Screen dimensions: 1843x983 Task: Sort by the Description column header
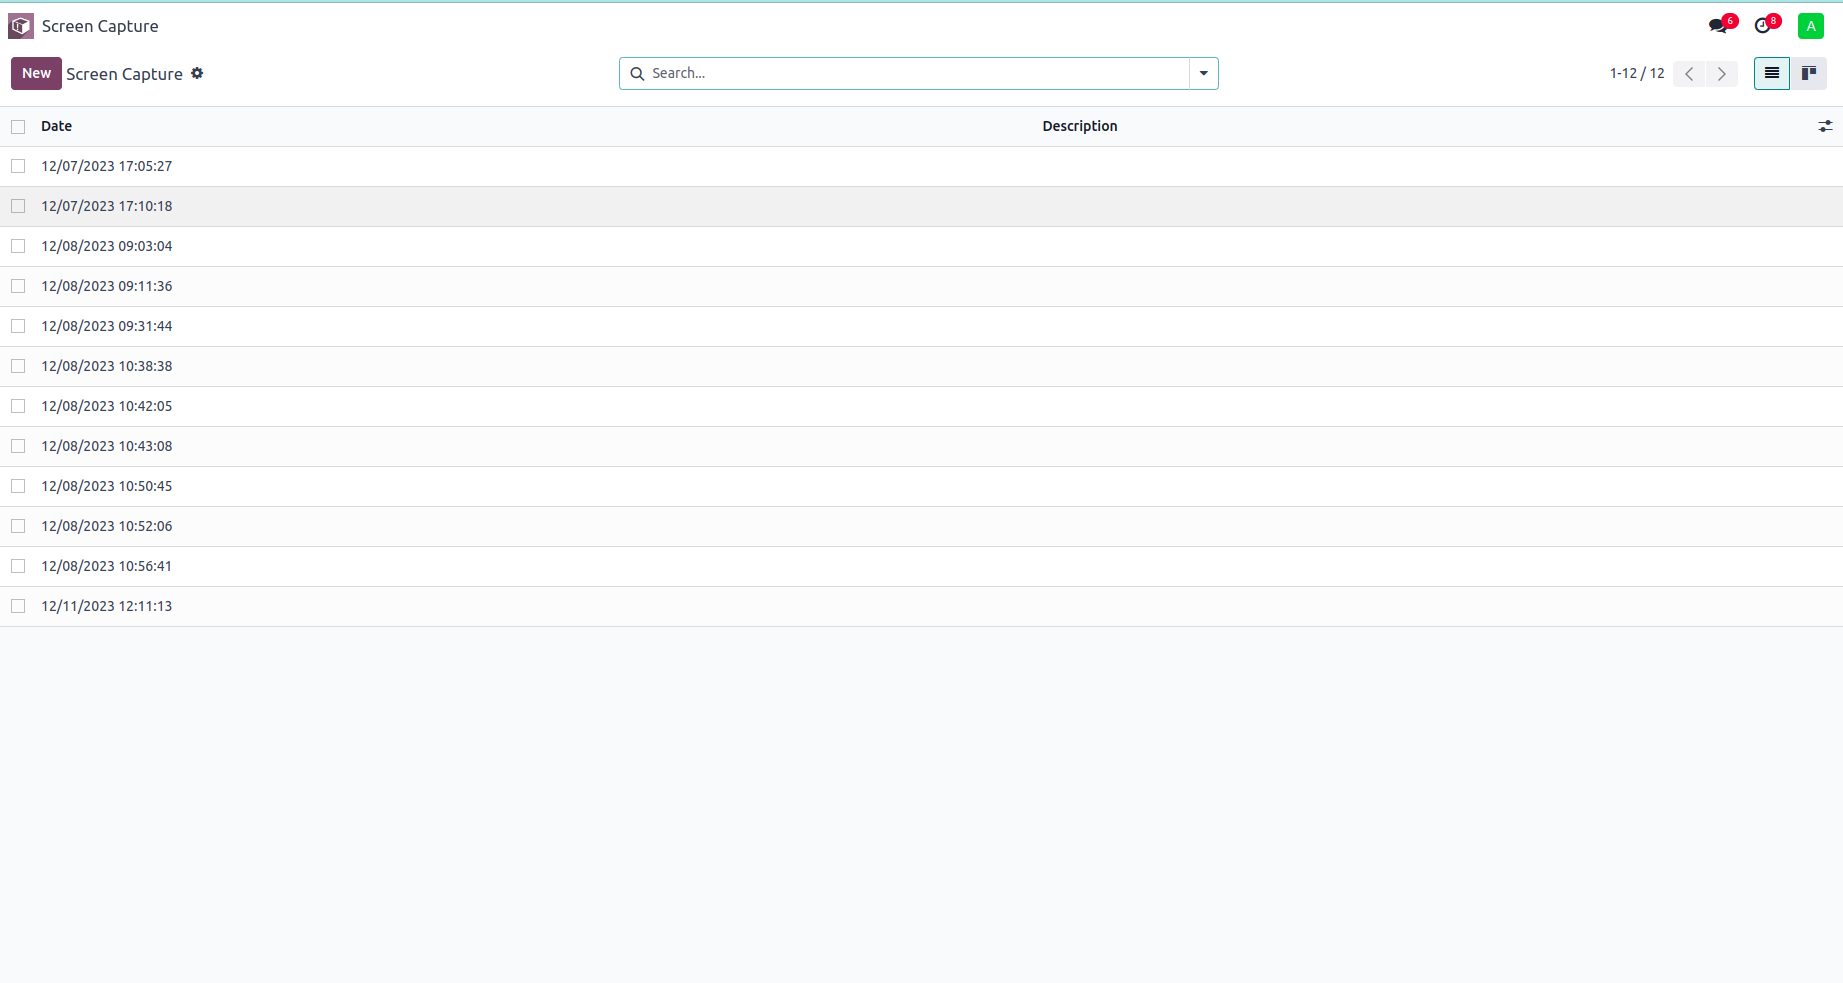[1080, 126]
